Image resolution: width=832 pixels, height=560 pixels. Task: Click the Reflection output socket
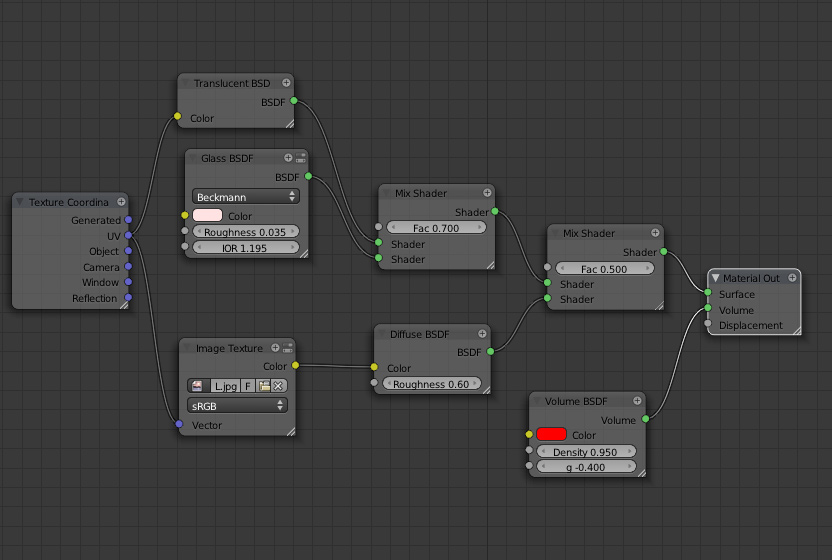(x=128, y=297)
